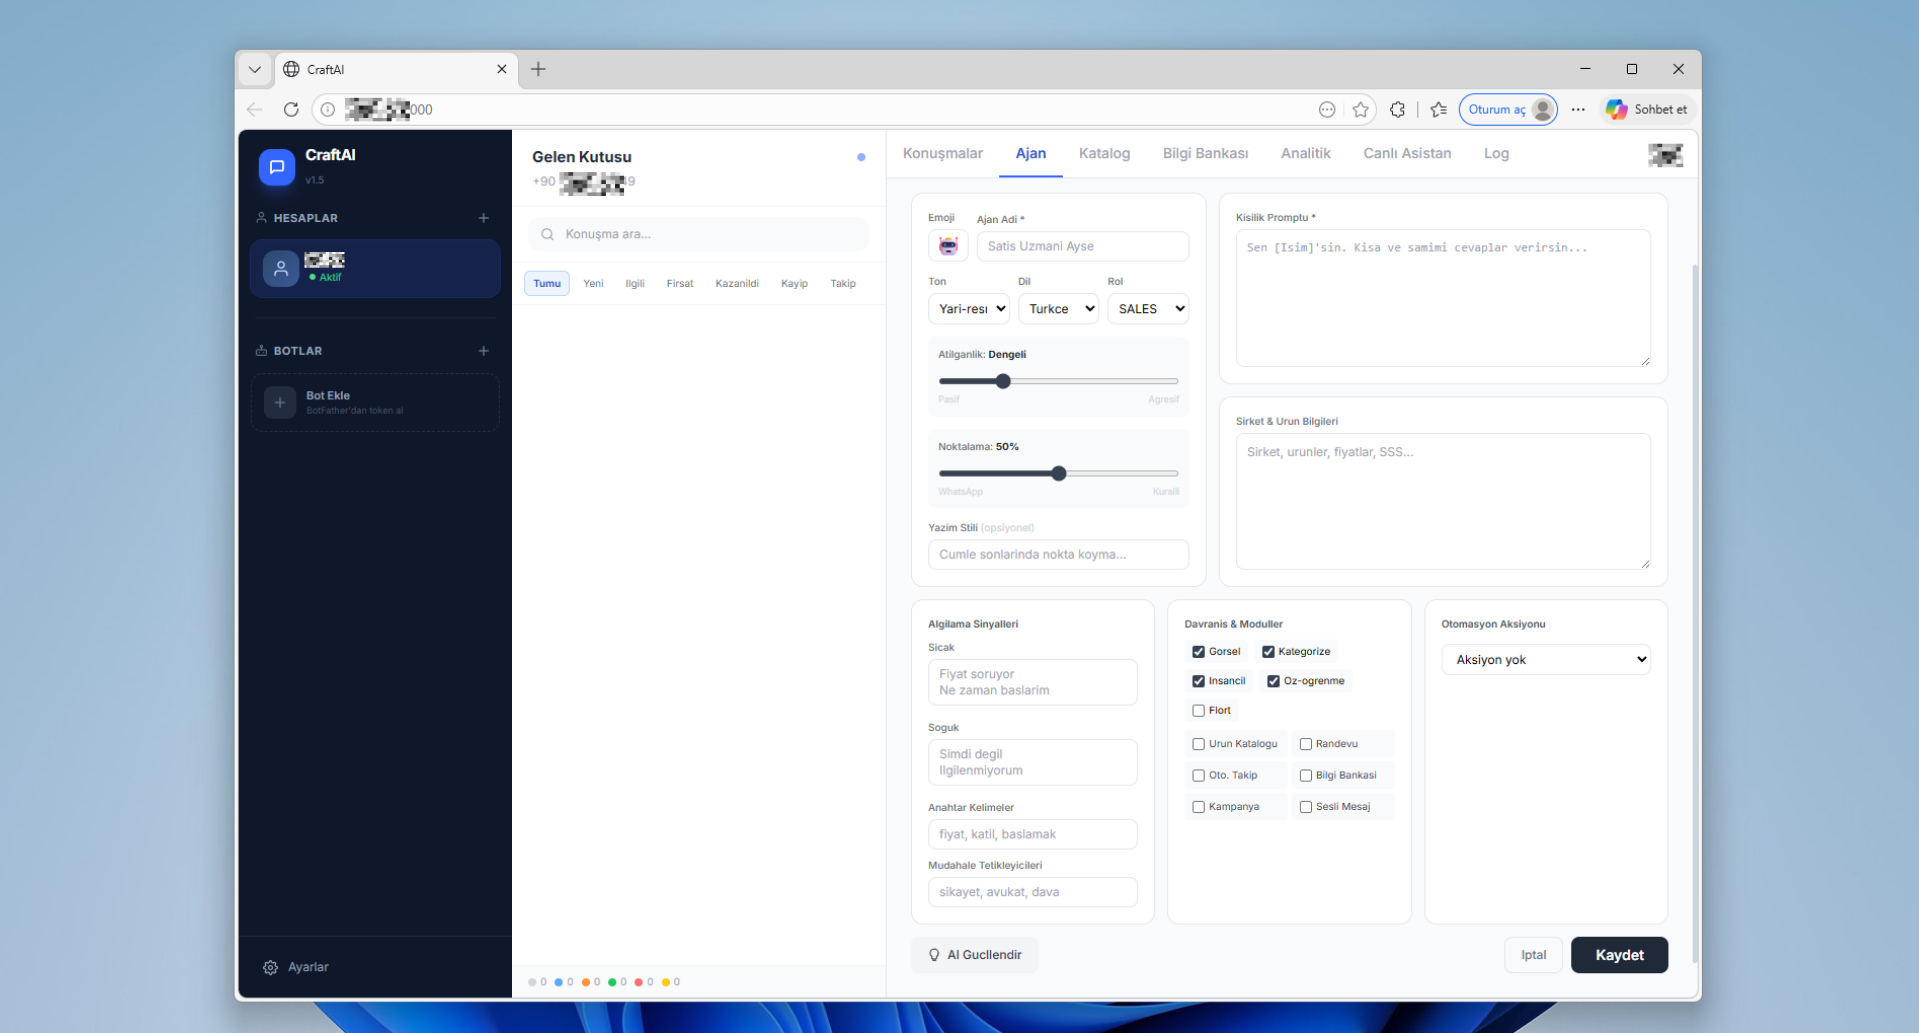Add a new bot with Botlar plus icon
The image size is (1919, 1033).
(x=483, y=351)
